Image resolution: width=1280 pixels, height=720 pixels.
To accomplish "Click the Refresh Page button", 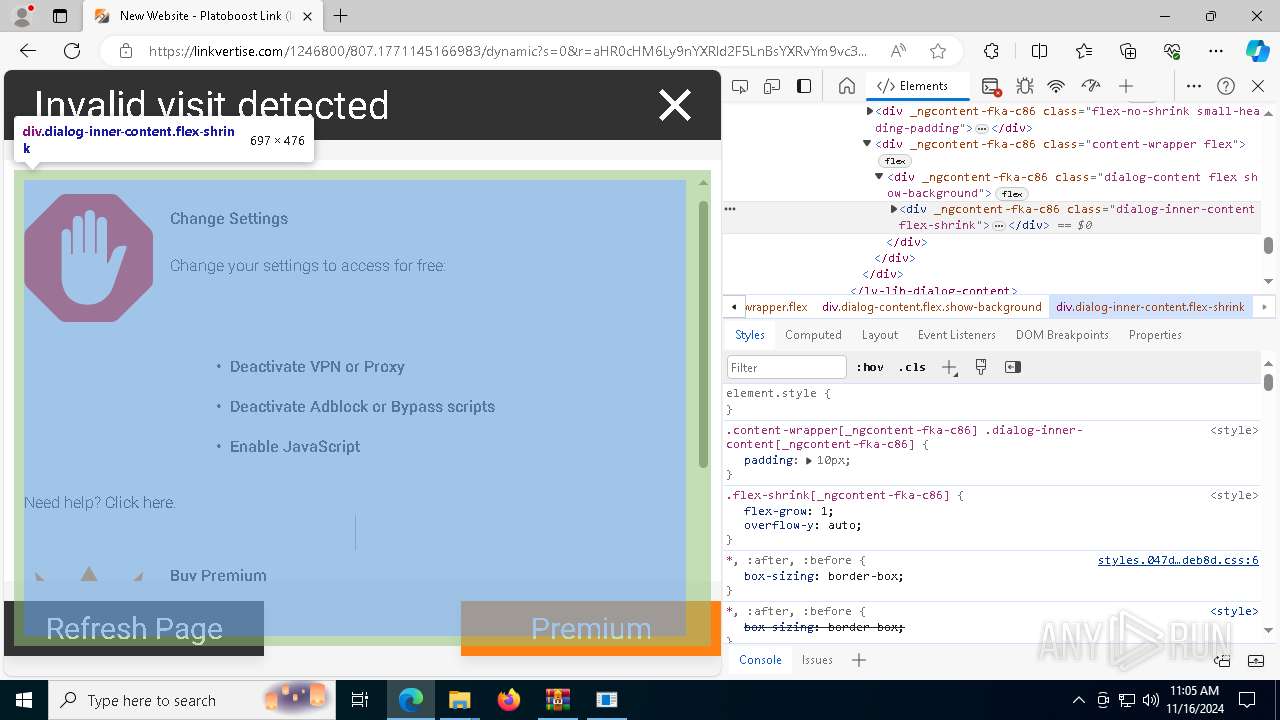I will [134, 628].
